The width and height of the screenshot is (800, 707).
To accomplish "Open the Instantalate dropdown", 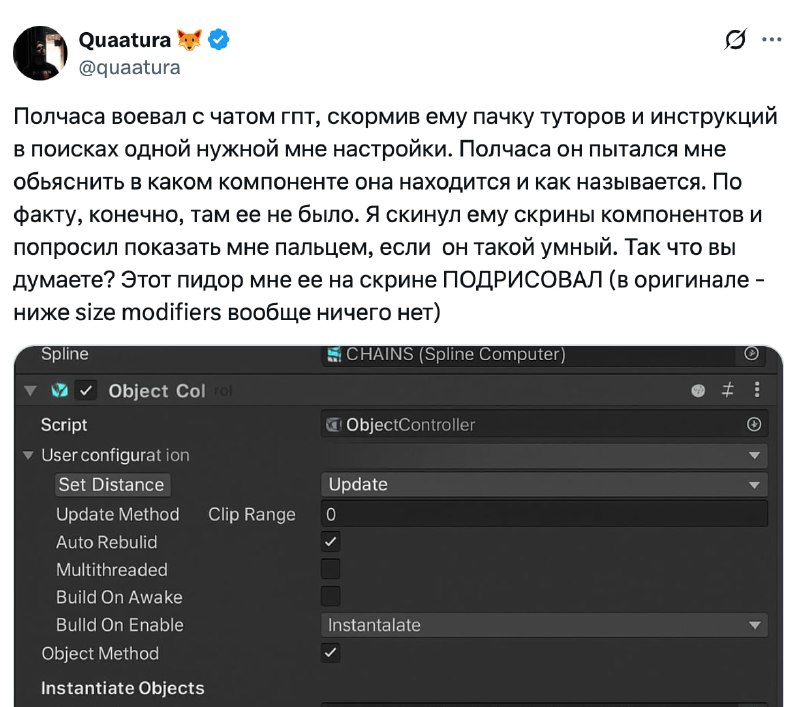I will (x=544, y=625).
